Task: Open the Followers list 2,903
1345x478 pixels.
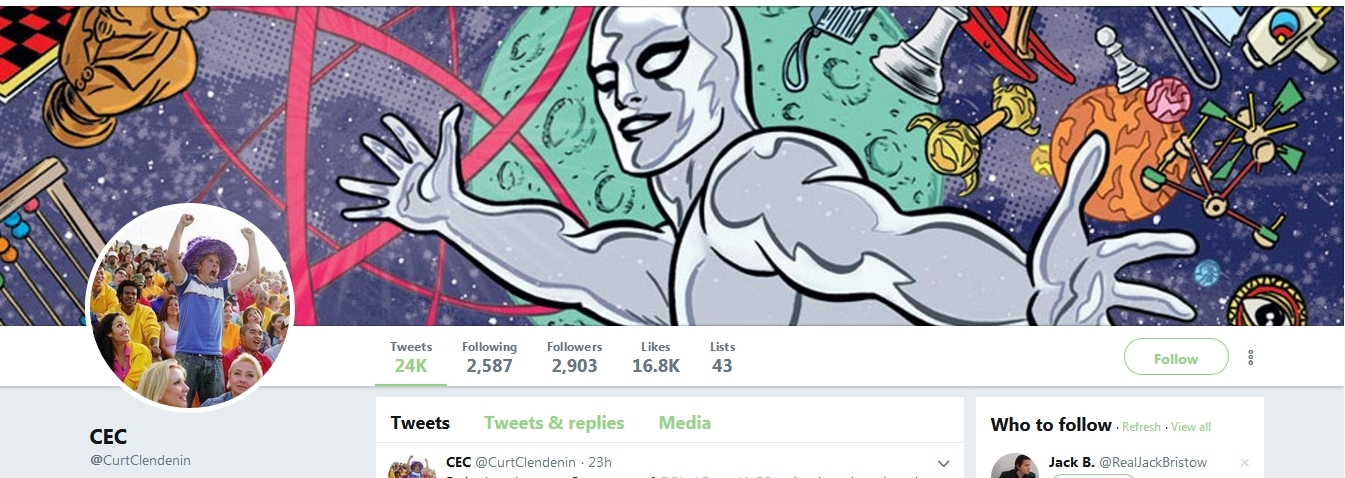Action: tap(574, 357)
